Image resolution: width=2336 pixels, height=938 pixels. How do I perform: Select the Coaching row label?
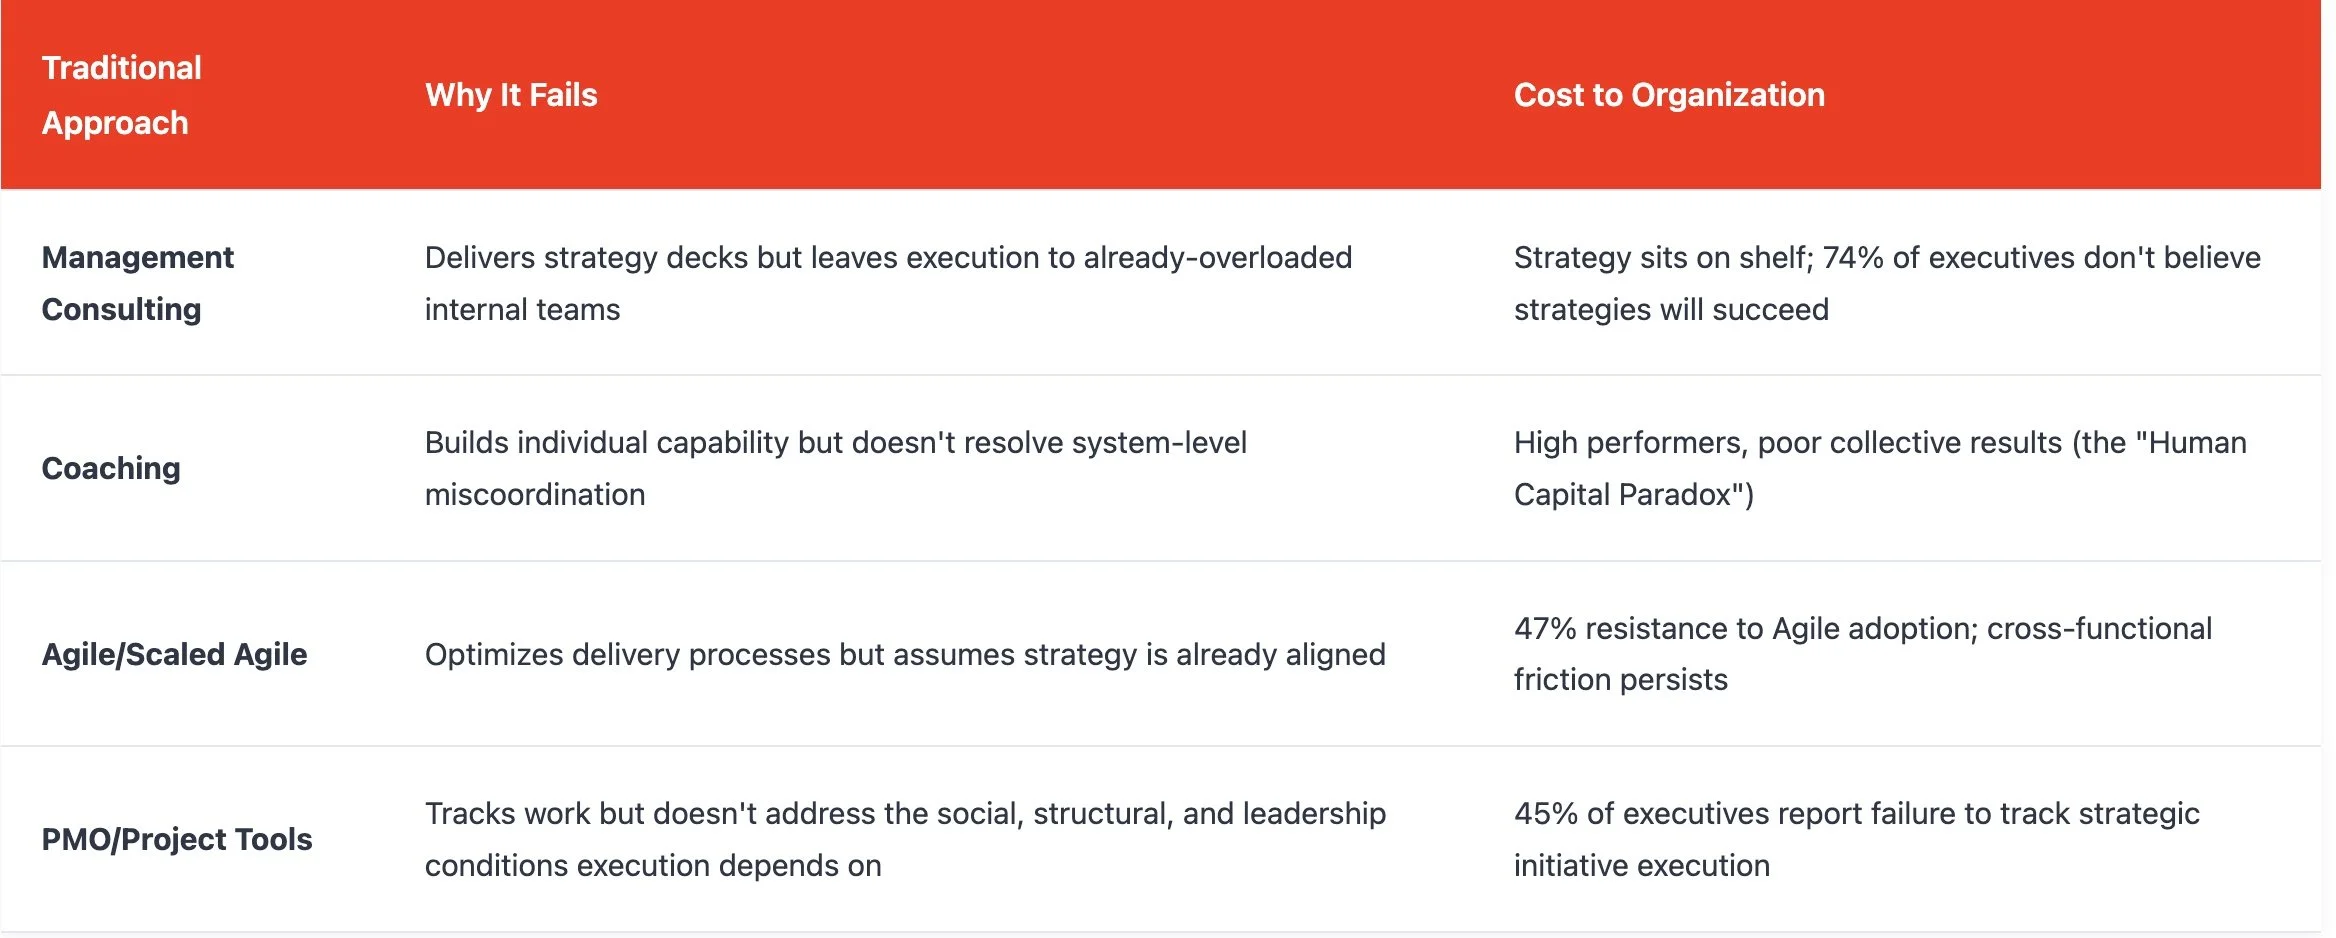[x=111, y=468]
